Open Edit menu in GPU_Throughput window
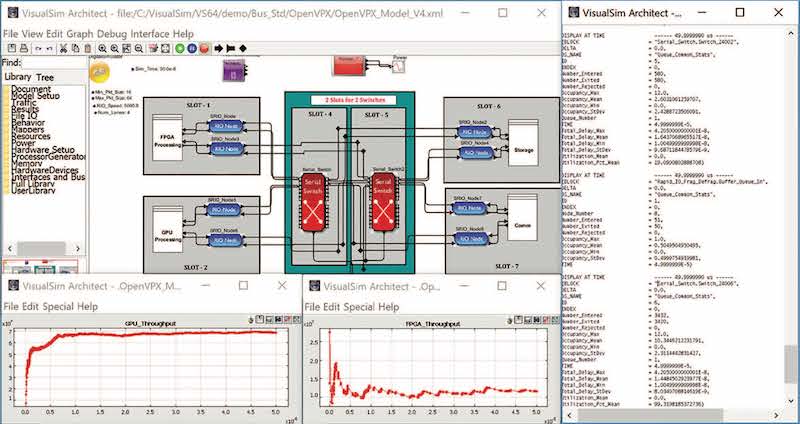 pos(31,307)
